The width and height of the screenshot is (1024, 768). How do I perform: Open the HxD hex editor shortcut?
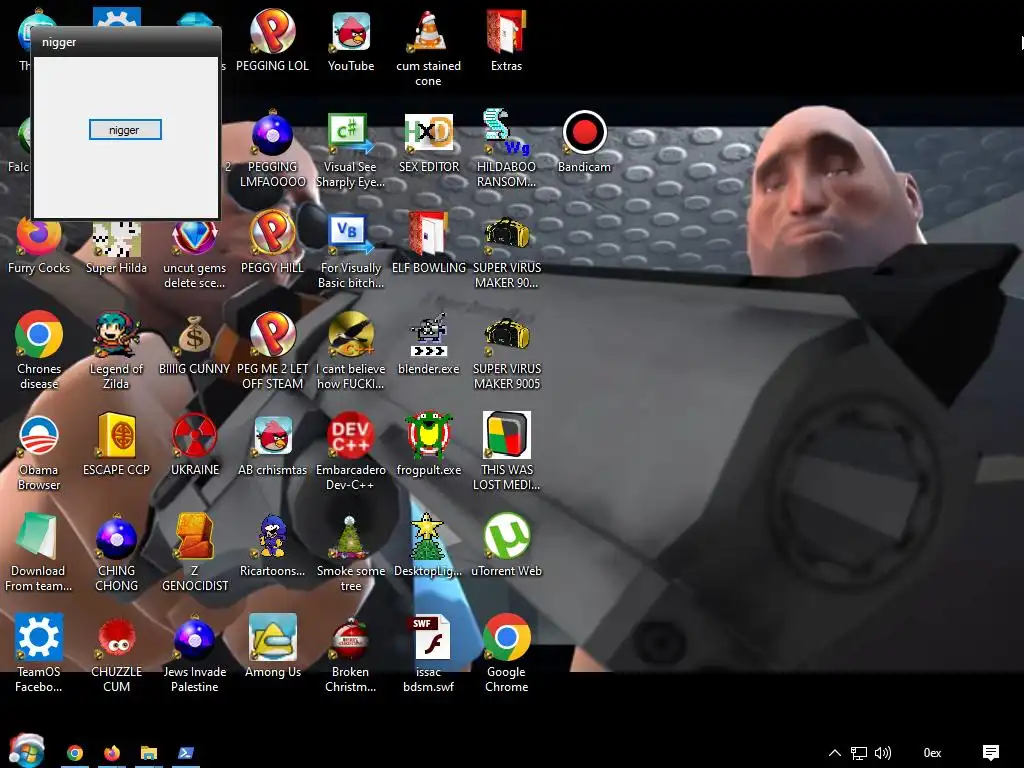428,133
